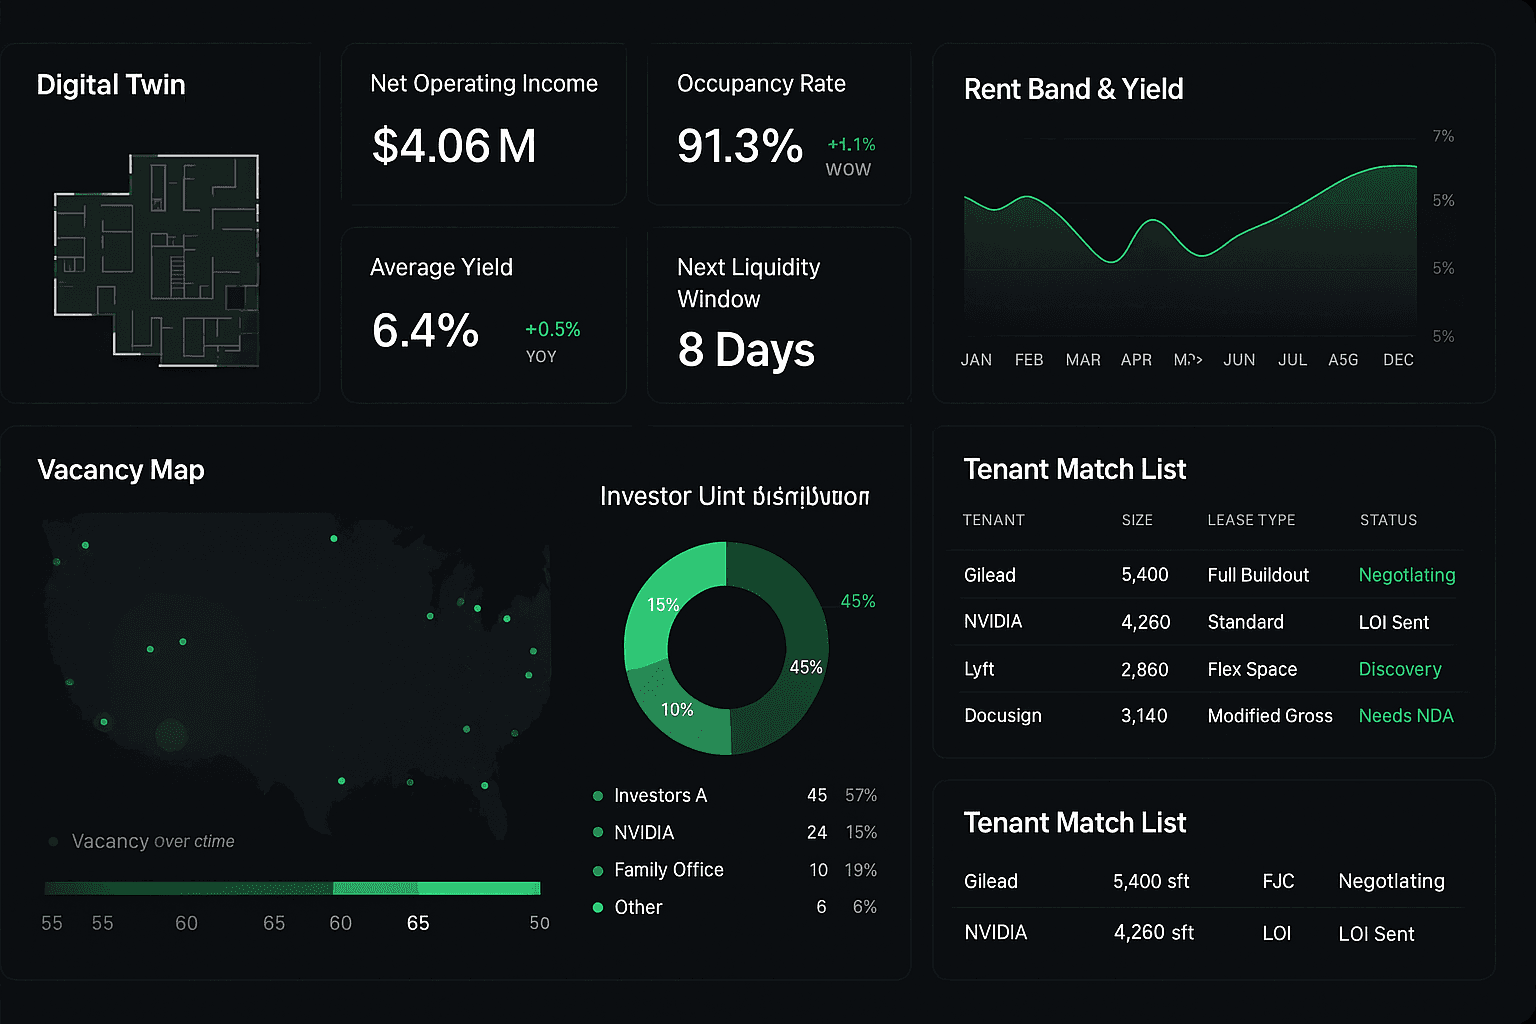The height and width of the screenshot is (1024, 1536).
Task: Click the vacancy gradient bar near value 65
Action: pos(418,886)
